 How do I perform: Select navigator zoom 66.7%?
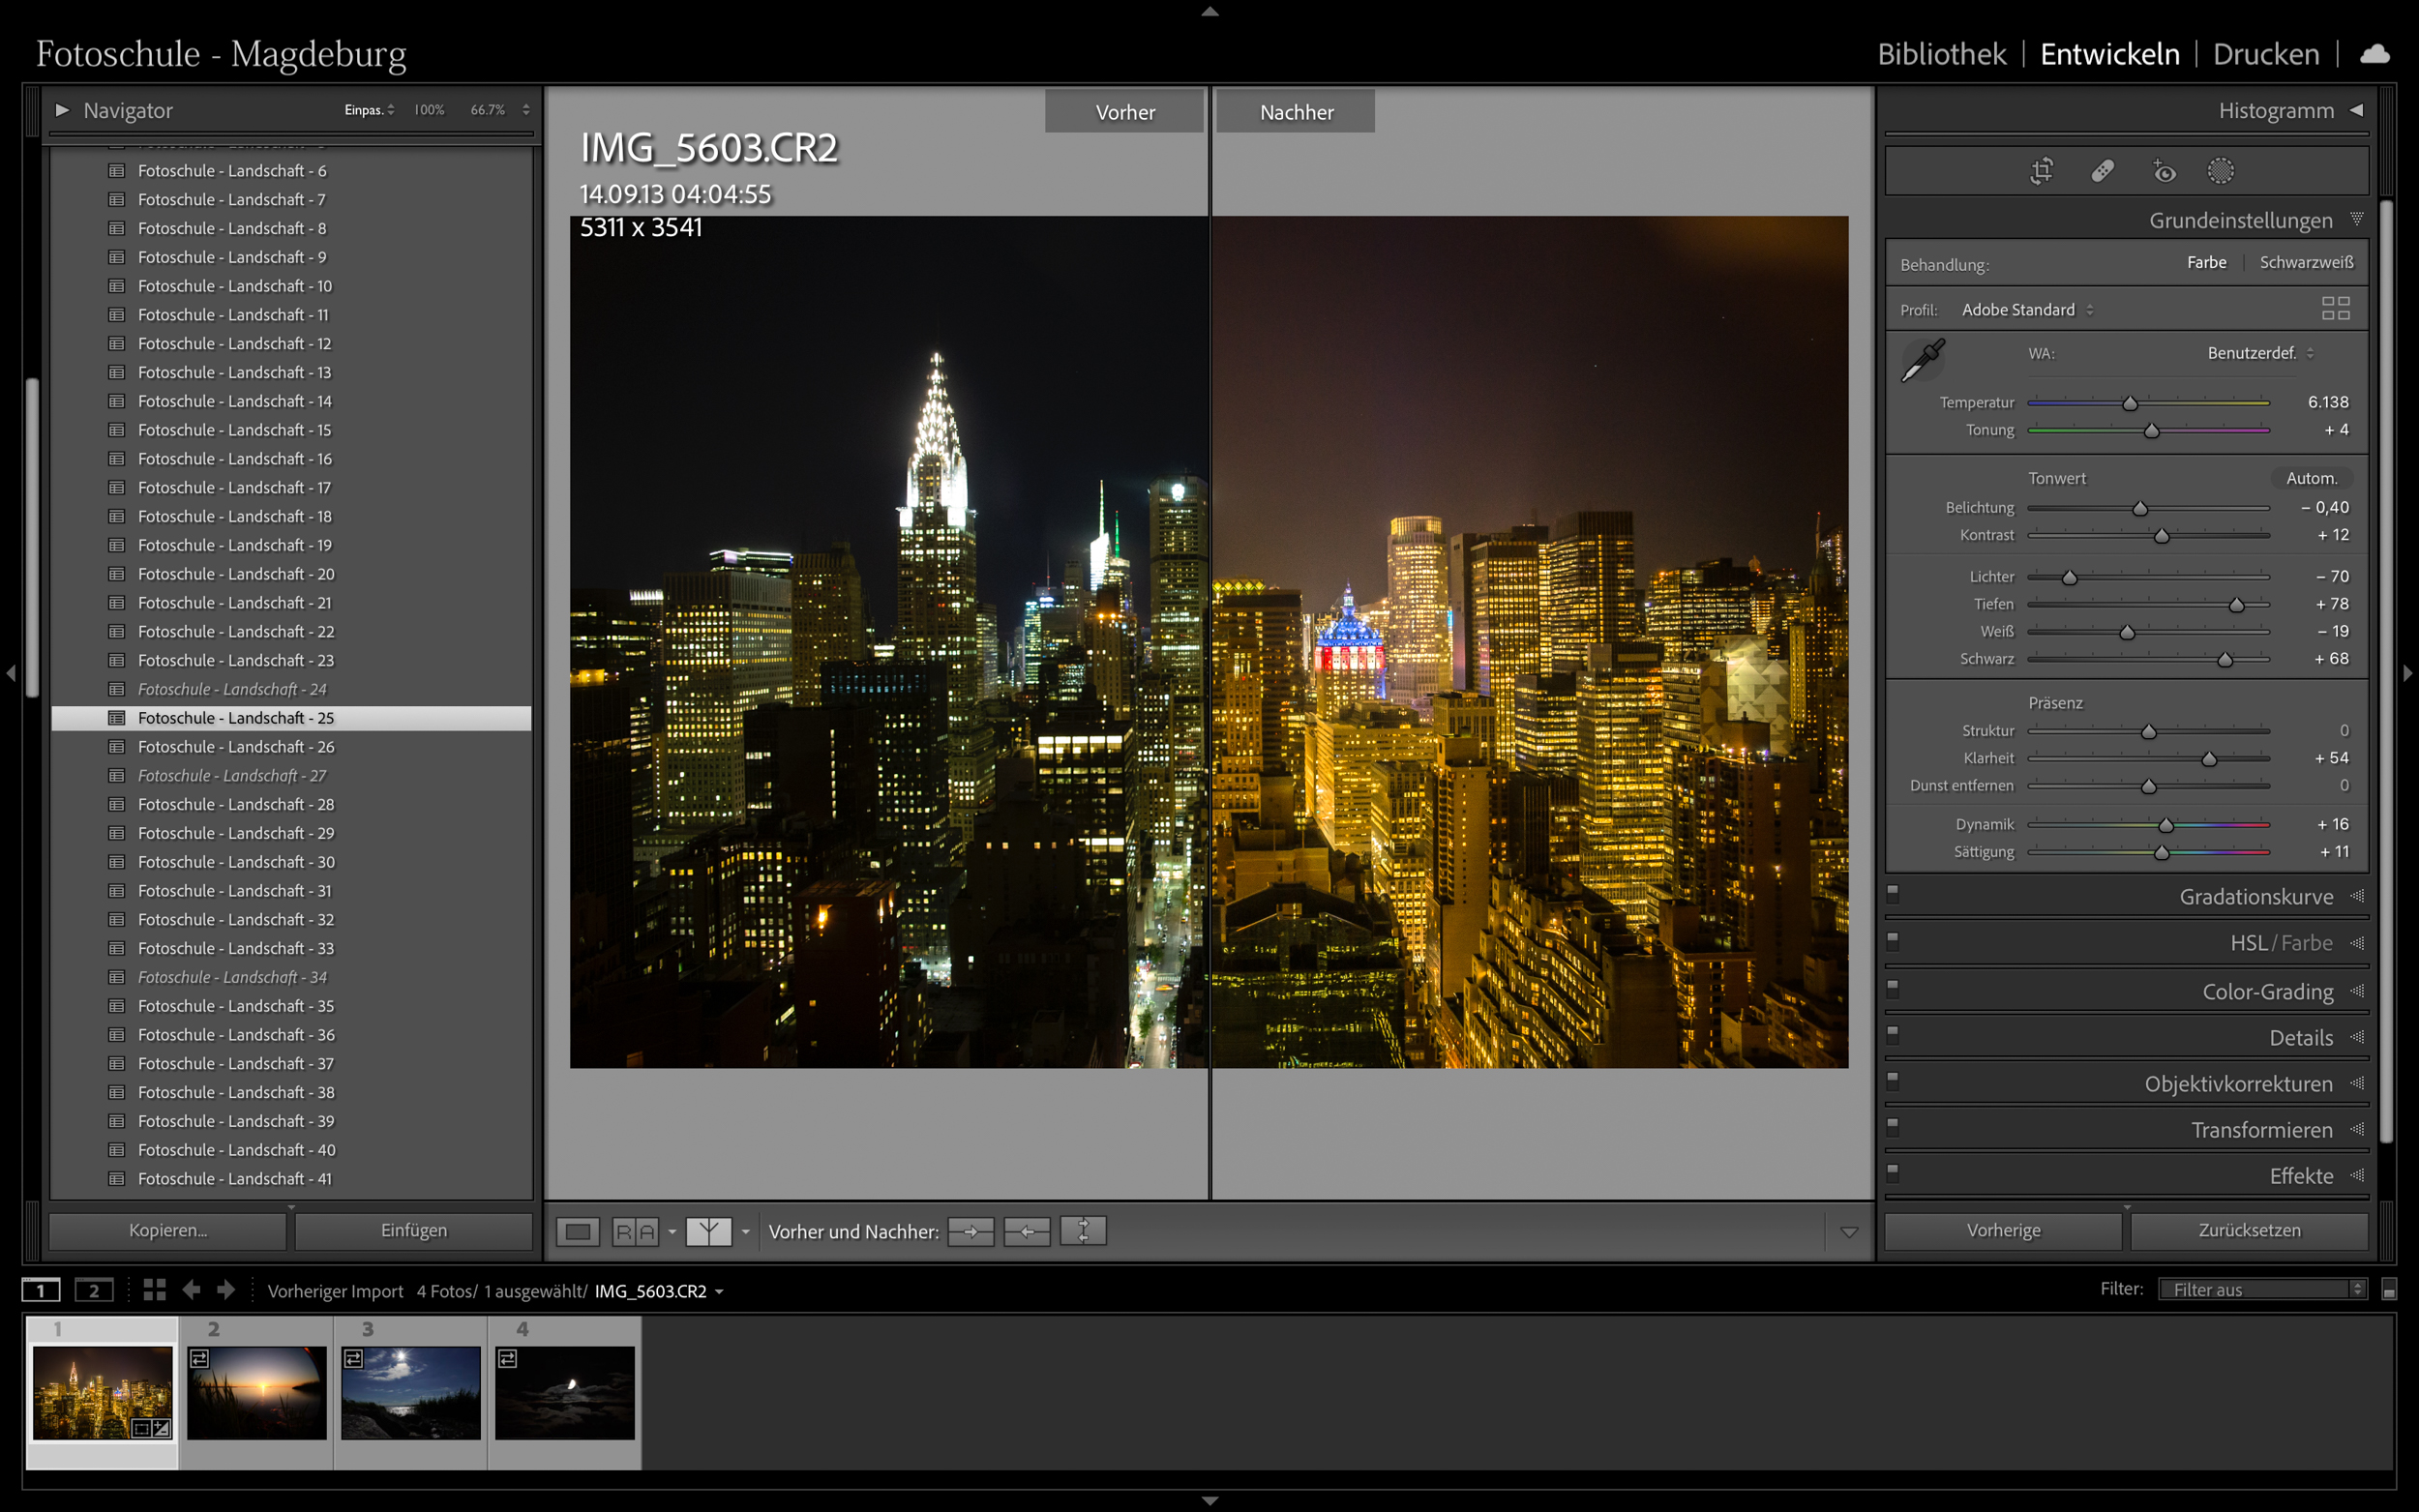pyautogui.click(x=488, y=110)
